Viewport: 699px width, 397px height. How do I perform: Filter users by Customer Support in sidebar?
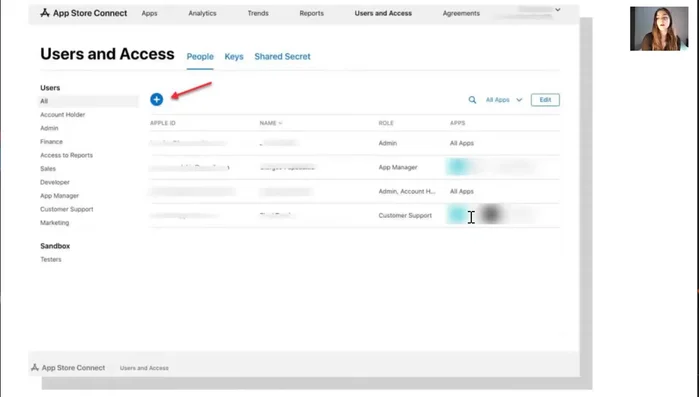click(x=66, y=209)
